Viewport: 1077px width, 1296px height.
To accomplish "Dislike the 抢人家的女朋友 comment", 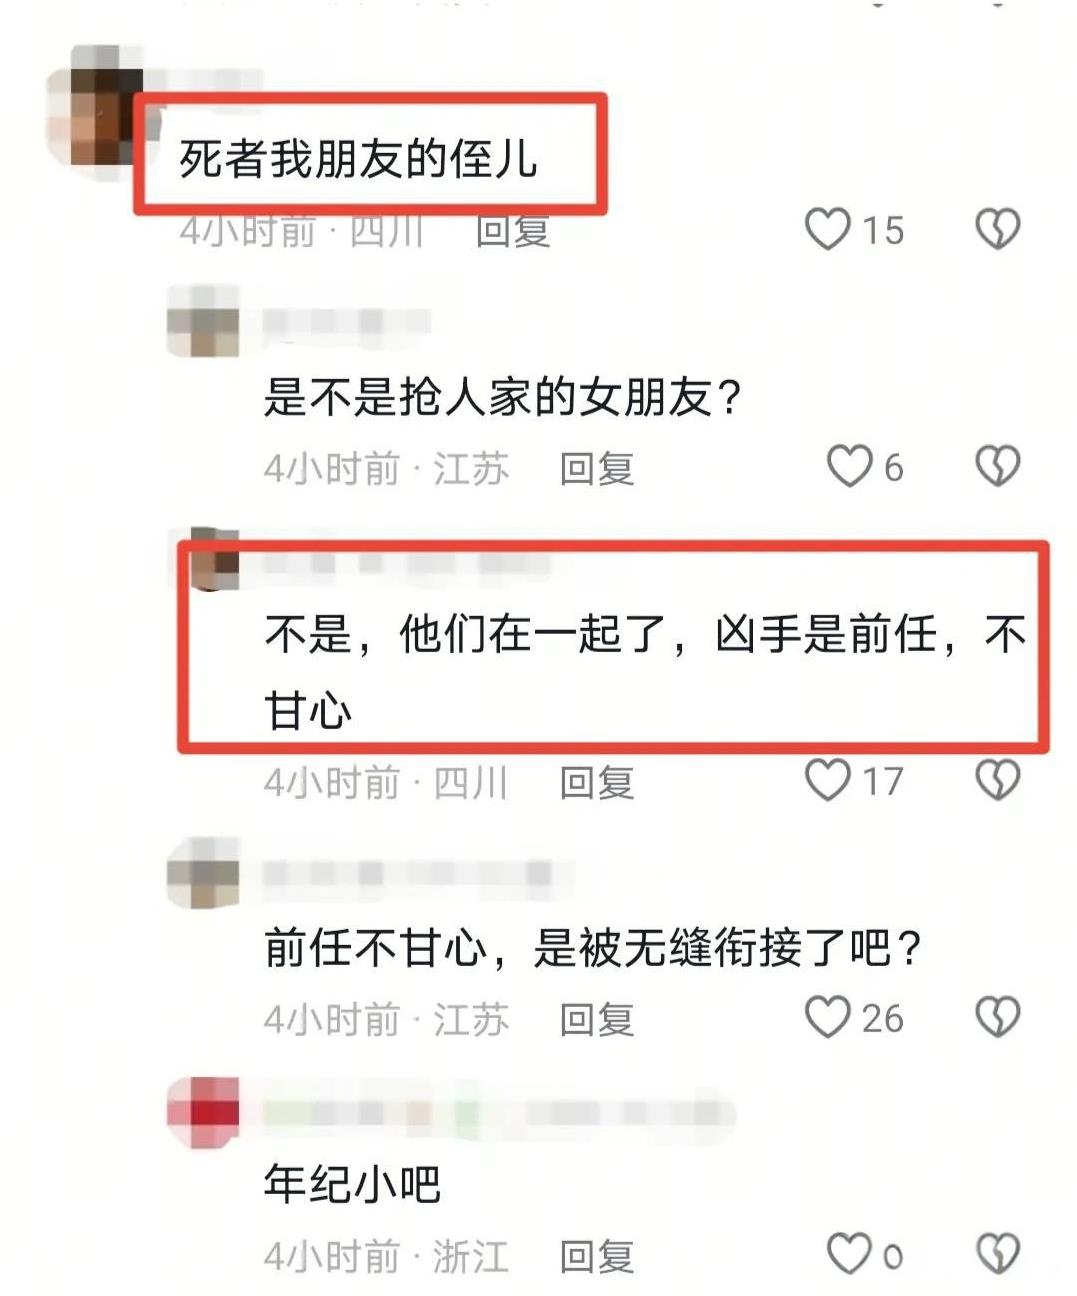I will [x=997, y=467].
